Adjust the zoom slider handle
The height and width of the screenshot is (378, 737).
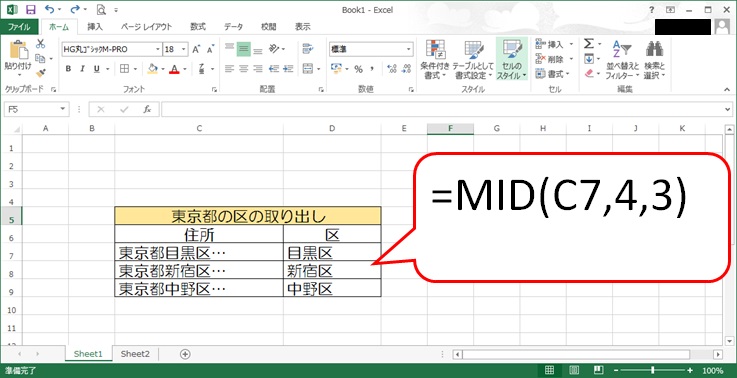[x=652, y=370]
